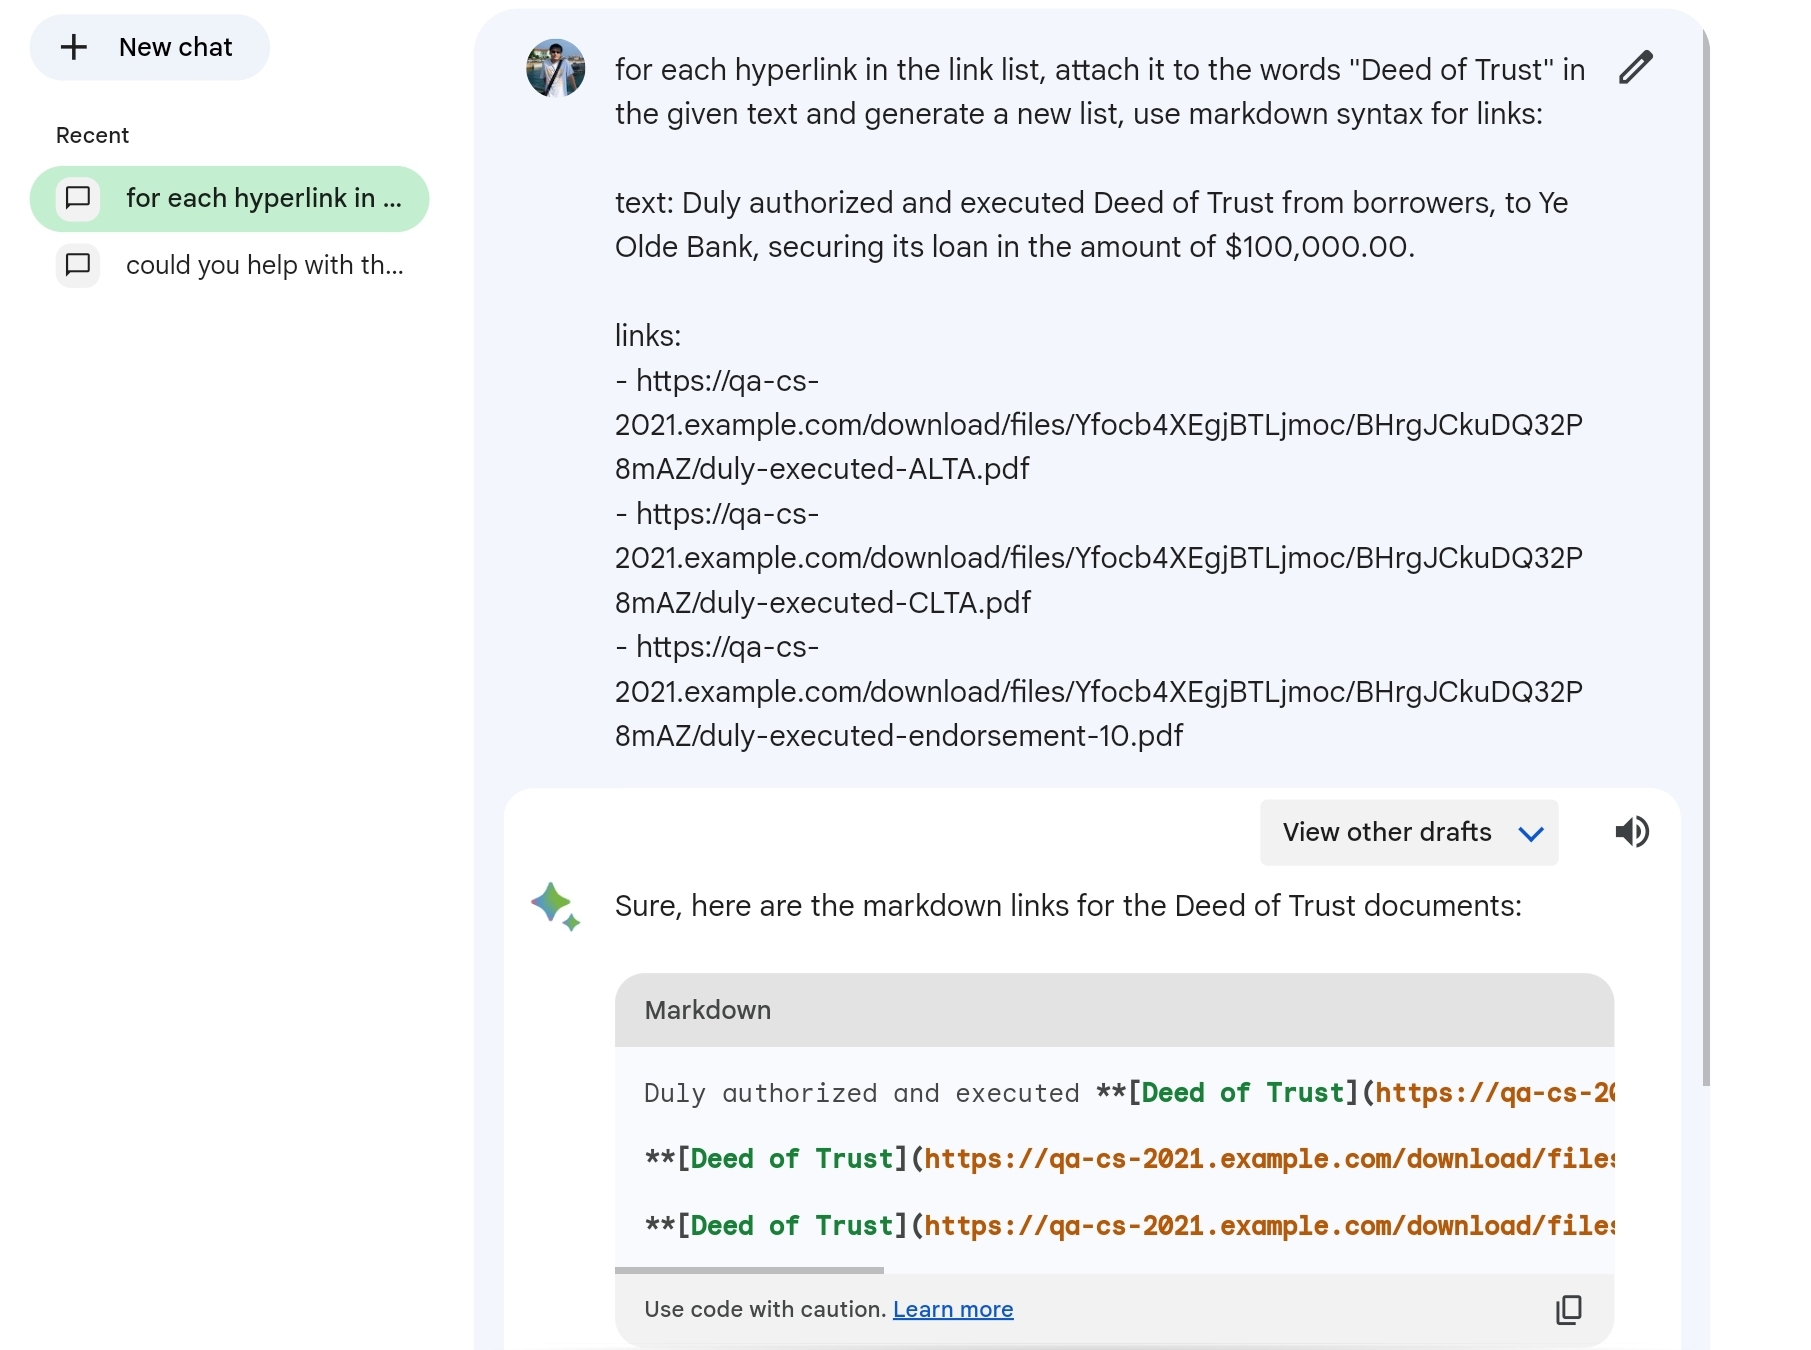The image size is (1811, 1350).
Task: Open recent chat 'for each hyperlink in ...'
Action: (230, 199)
